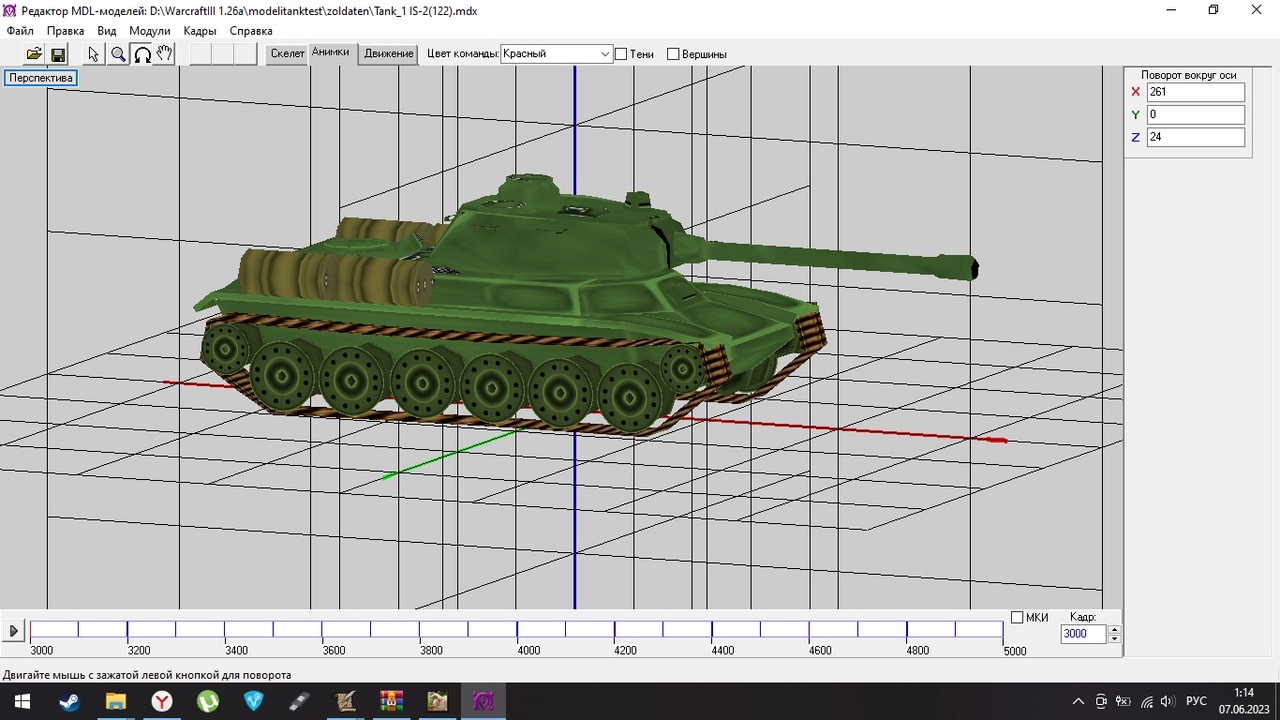This screenshot has height=720, width=1280.
Task: Click the purple MDL editor taskbar icon
Action: click(483, 702)
